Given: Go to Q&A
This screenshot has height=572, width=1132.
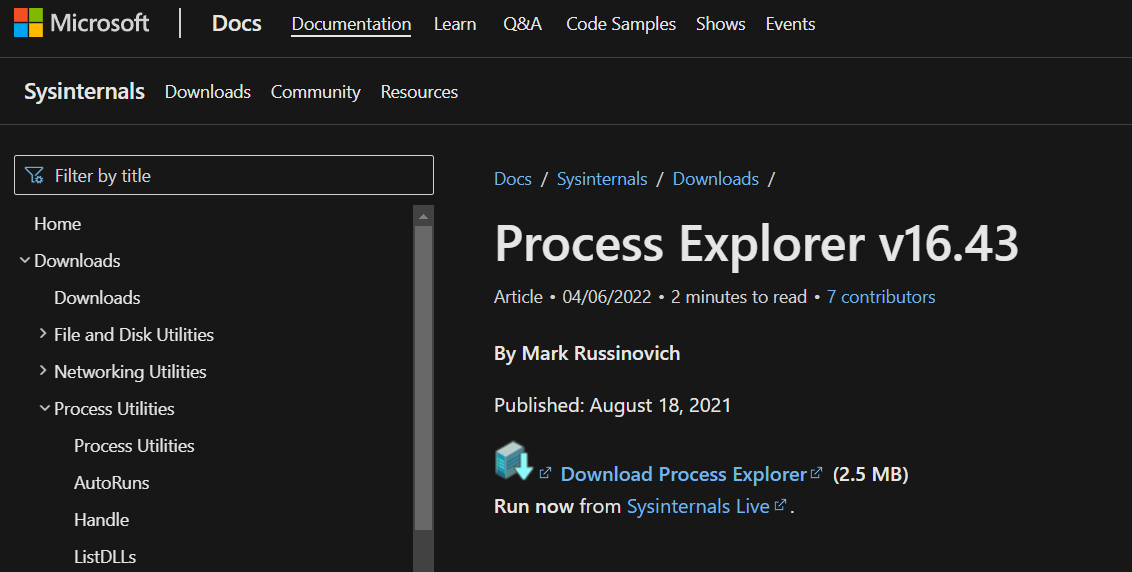Looking at the screenshot, I should point(522,24).
